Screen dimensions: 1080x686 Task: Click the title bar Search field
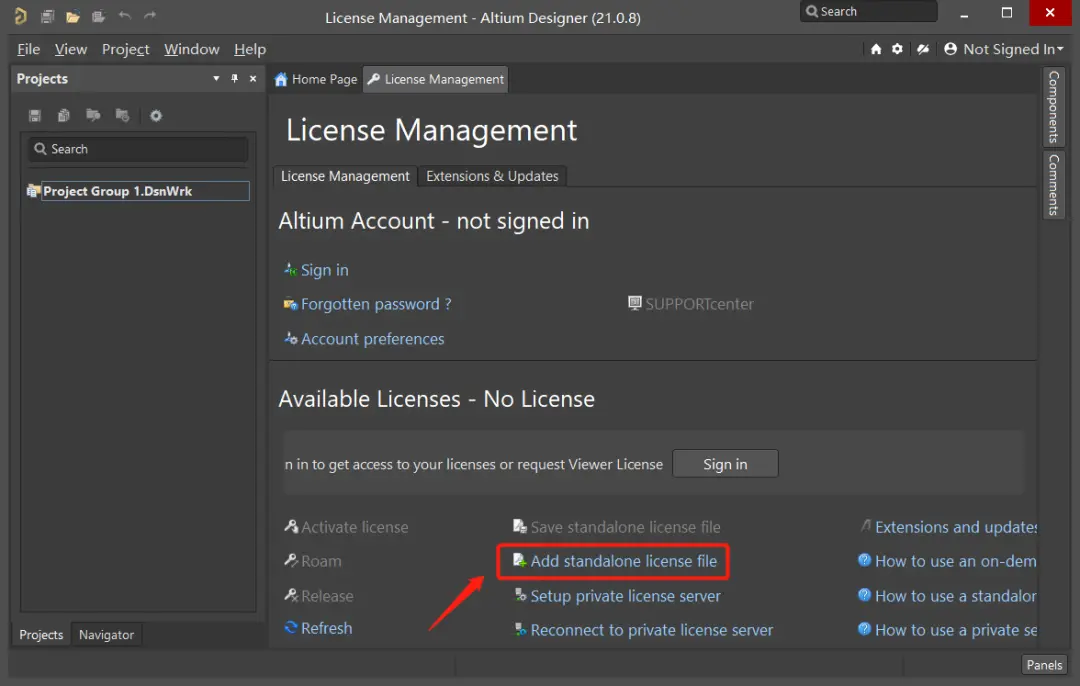point(869,12)
